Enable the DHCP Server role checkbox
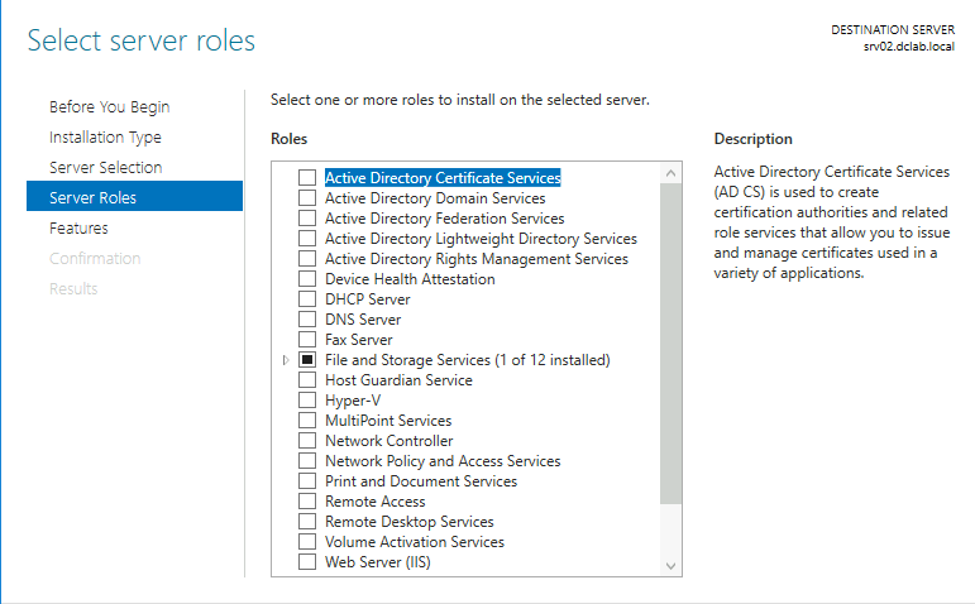Image resolution: width=977 pixels, height=604 pixels. click(x=307, y=299)
